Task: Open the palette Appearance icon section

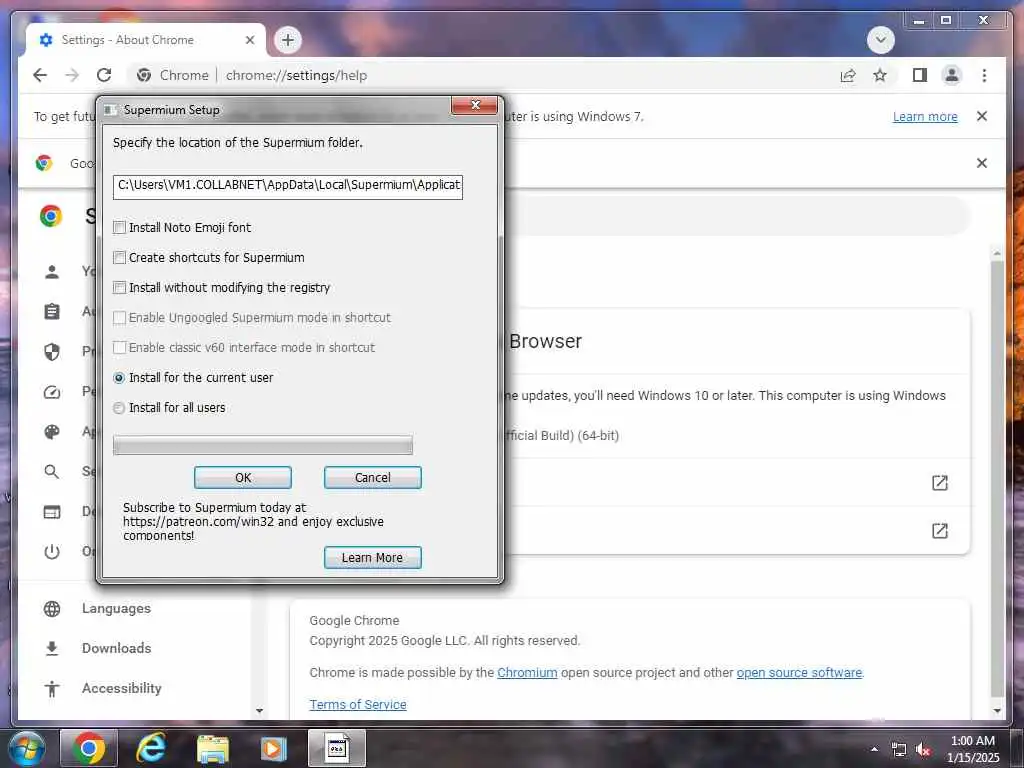Action: click(52, 432)
